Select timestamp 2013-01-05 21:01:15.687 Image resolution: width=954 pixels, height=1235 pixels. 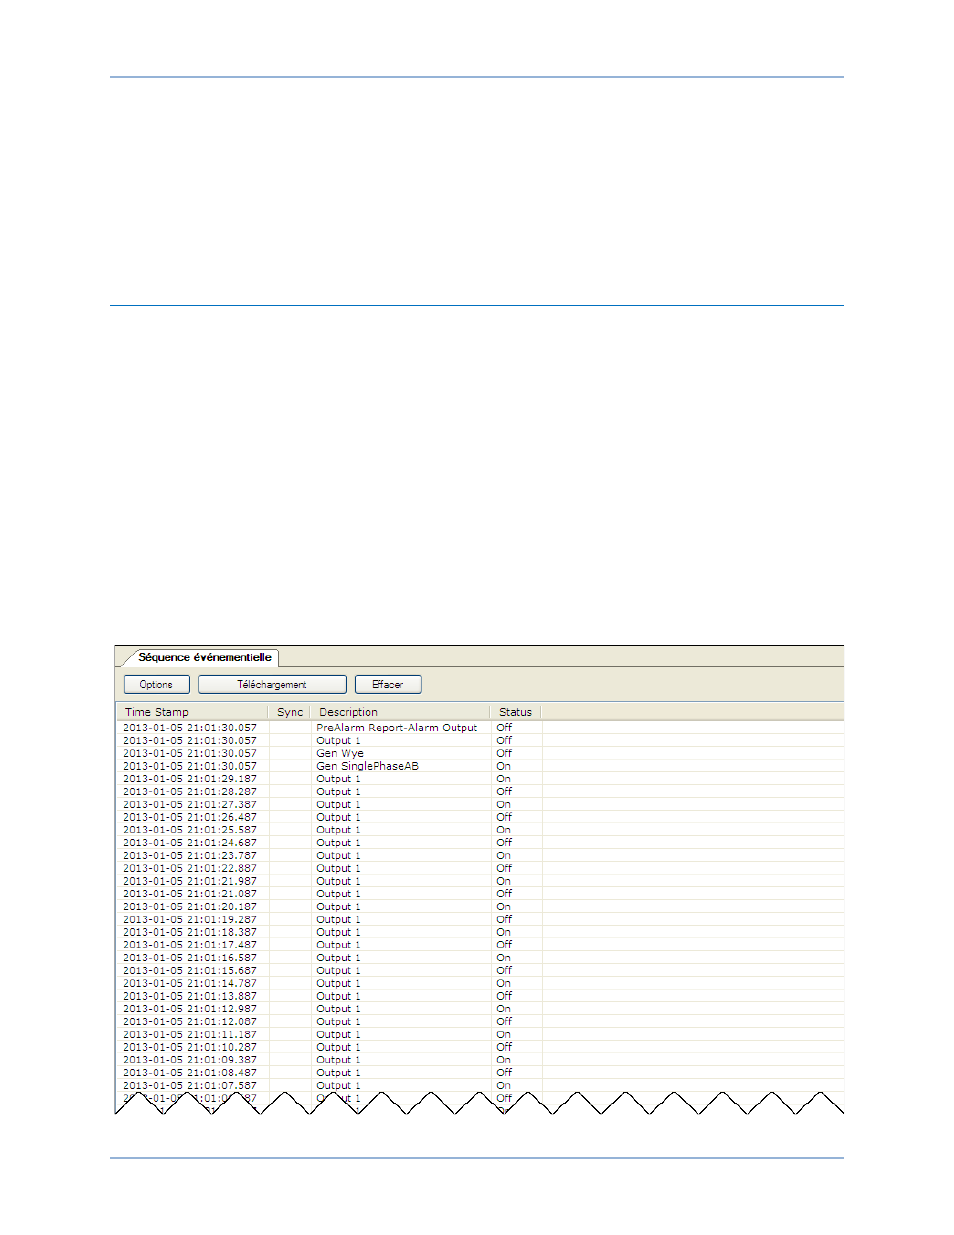click(x=190, y=971)
